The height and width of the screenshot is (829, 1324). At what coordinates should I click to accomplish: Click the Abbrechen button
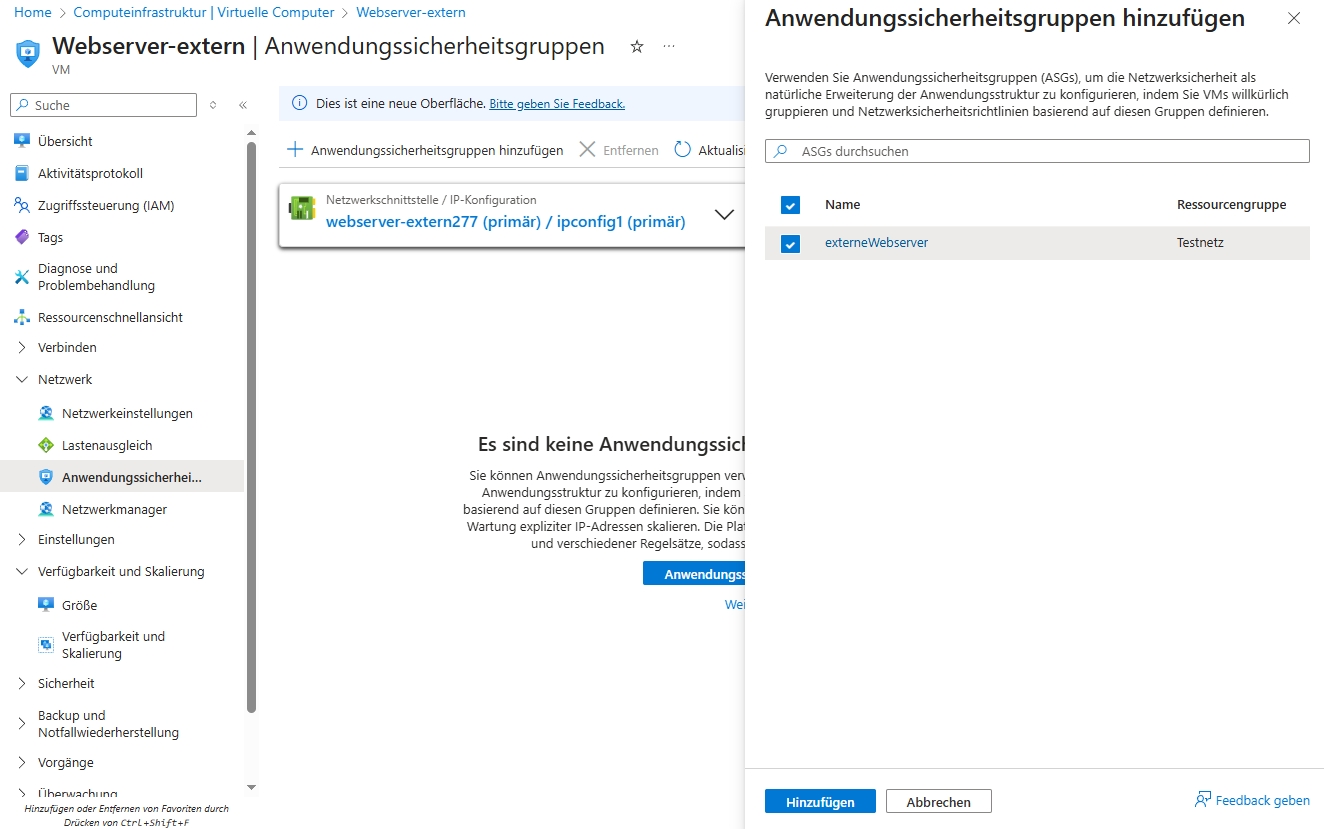click(x=938, y=802)
